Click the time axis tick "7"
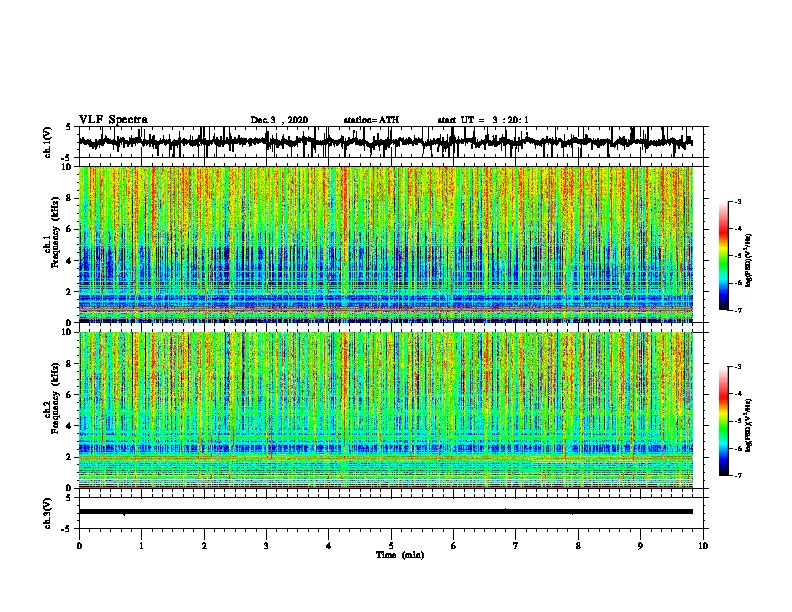This screenshot has height=612, width=792. coord(516,546)
